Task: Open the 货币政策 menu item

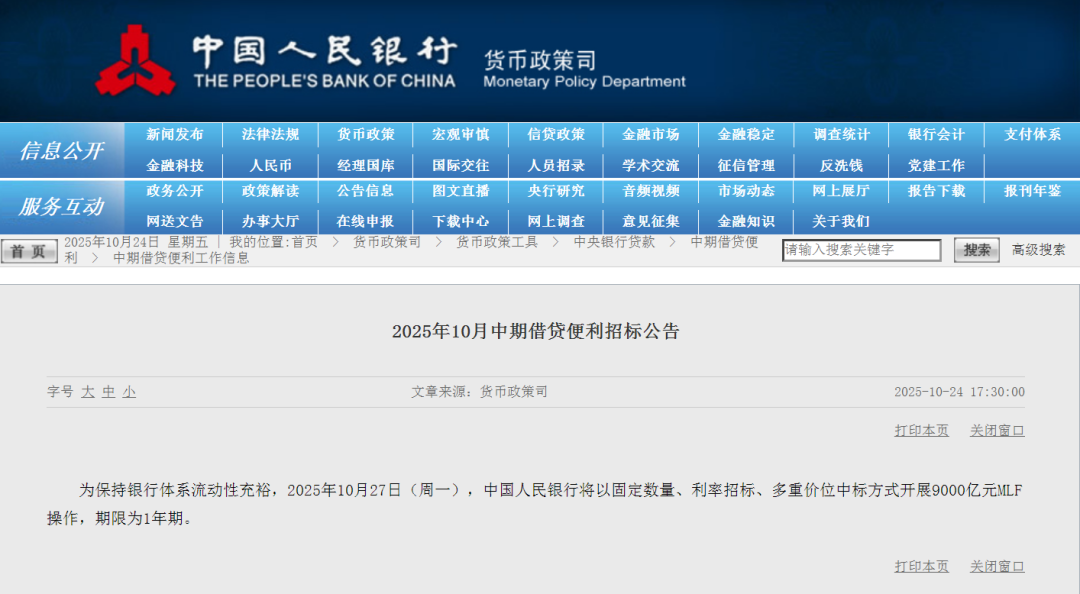Action: (x=365, y=134)
